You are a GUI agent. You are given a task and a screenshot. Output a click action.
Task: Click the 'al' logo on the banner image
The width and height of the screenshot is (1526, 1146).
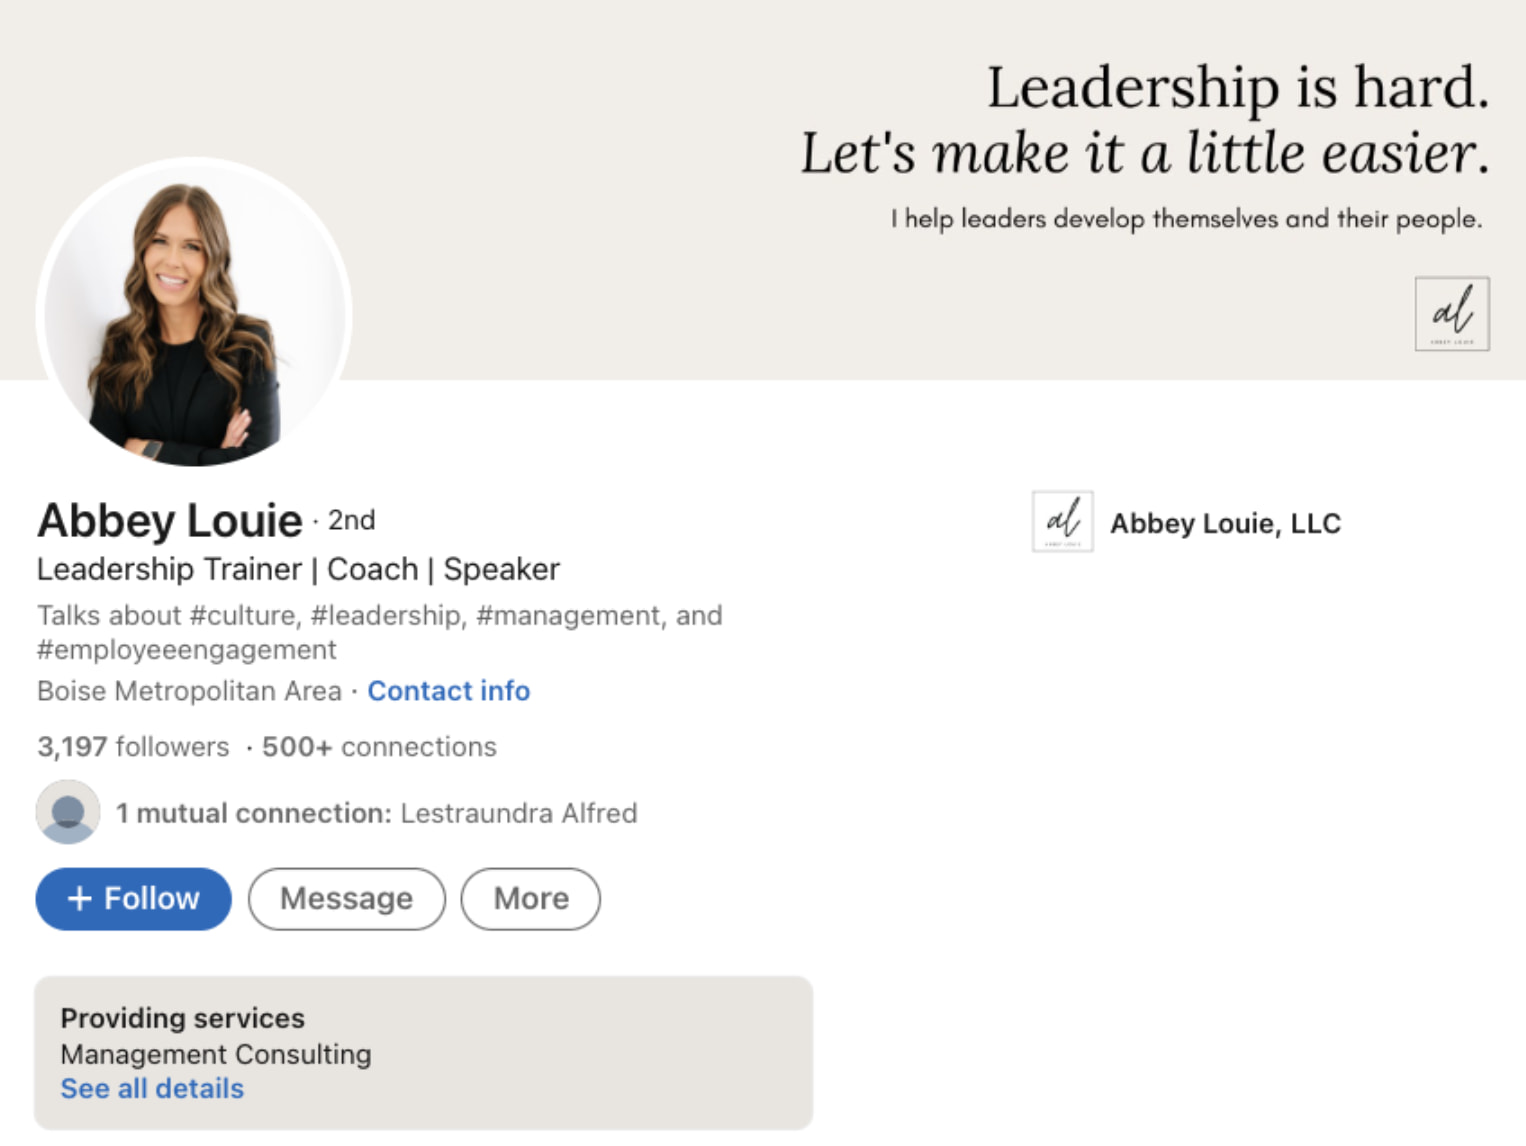point(1452,314)
